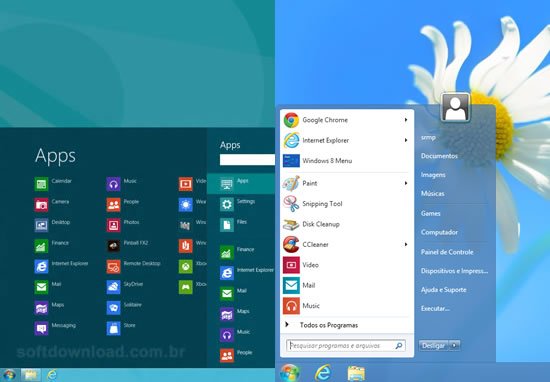Select the highlighted Apps search category
Viewport: 550px width, 382px height.
(x=241, y=183)
